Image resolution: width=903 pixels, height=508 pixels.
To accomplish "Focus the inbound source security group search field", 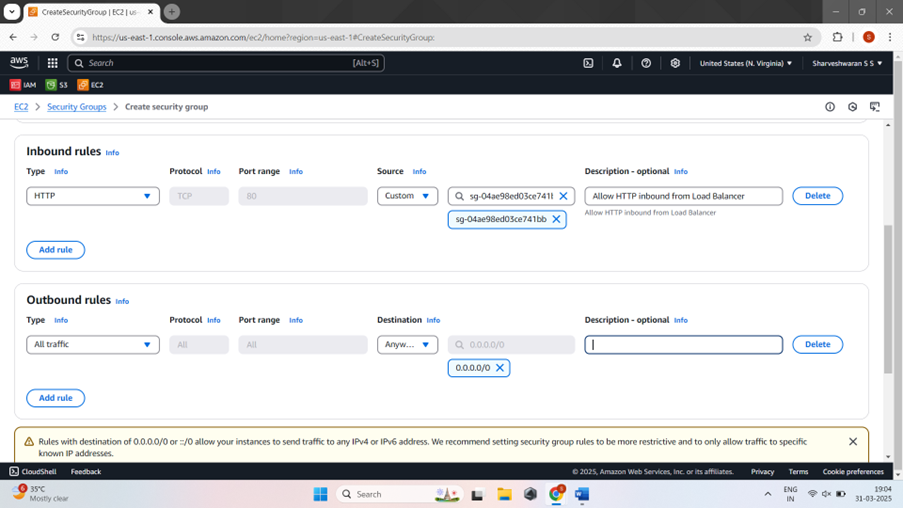I will tap(510, 196).
